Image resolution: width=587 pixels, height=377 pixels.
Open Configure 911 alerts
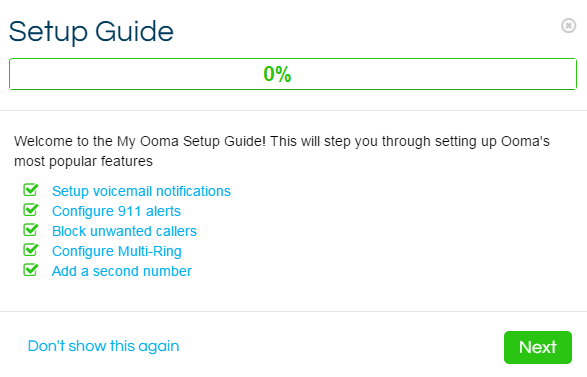tap(116, 211)
